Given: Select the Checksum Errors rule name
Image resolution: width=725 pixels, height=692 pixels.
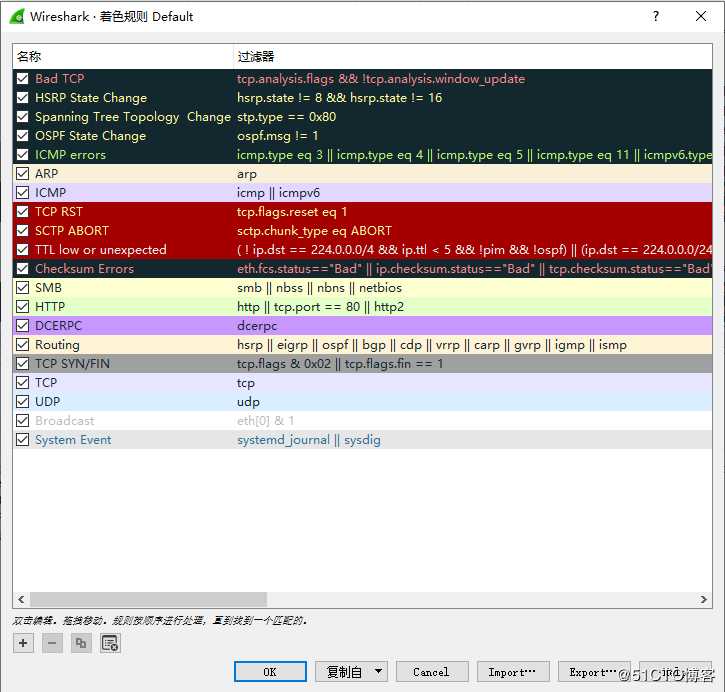Looking at the screenshot, I should [85, 268].
